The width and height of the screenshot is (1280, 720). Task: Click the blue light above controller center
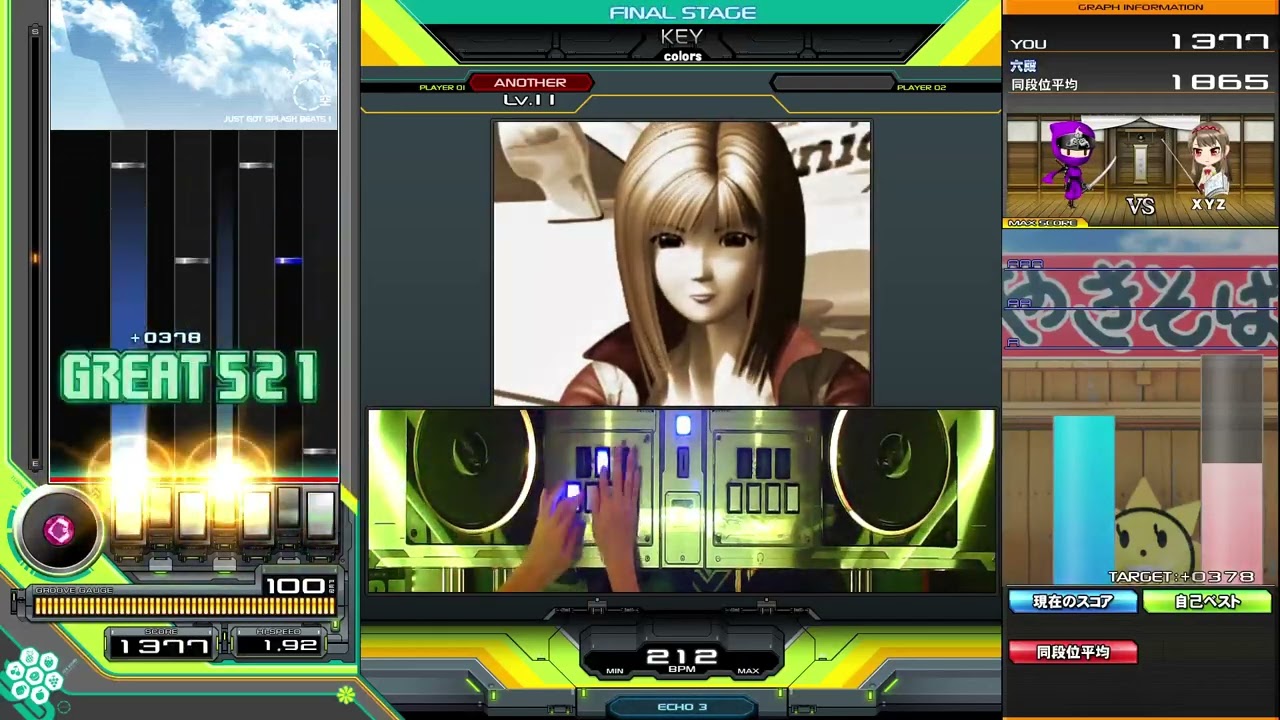tap(683, 426)
